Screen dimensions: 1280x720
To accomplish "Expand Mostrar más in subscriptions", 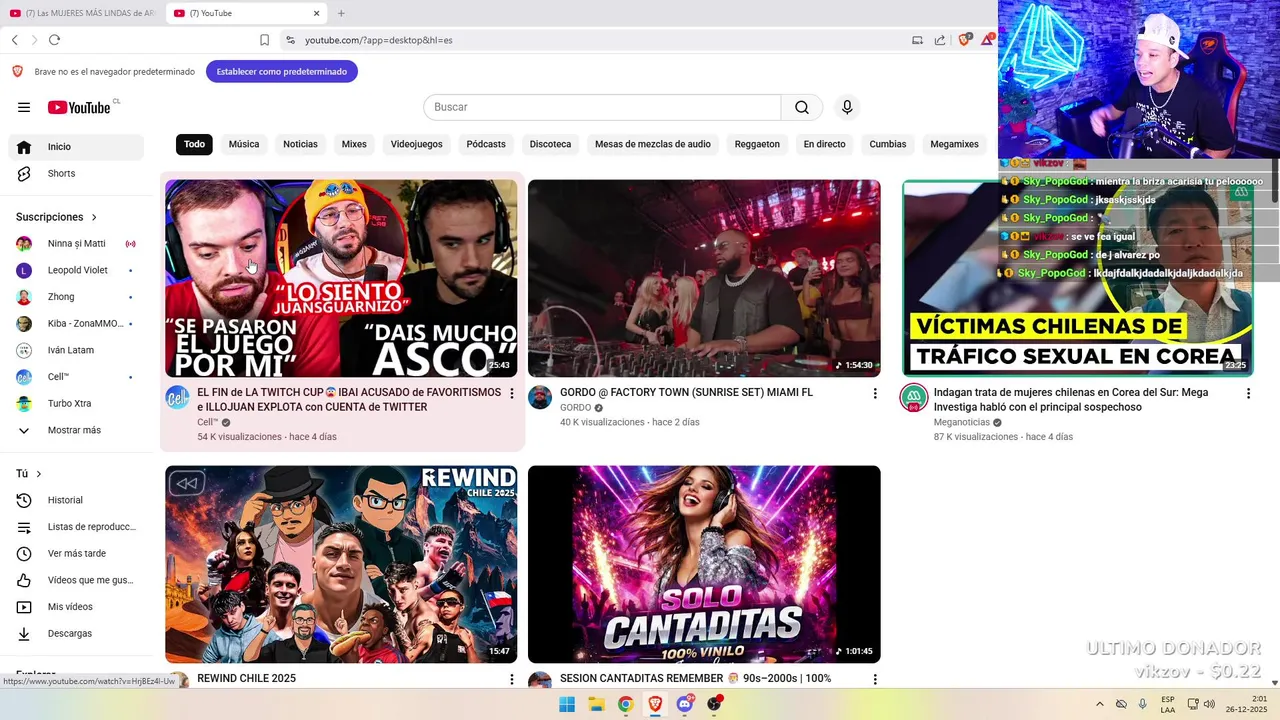I will tap(76, 430).
